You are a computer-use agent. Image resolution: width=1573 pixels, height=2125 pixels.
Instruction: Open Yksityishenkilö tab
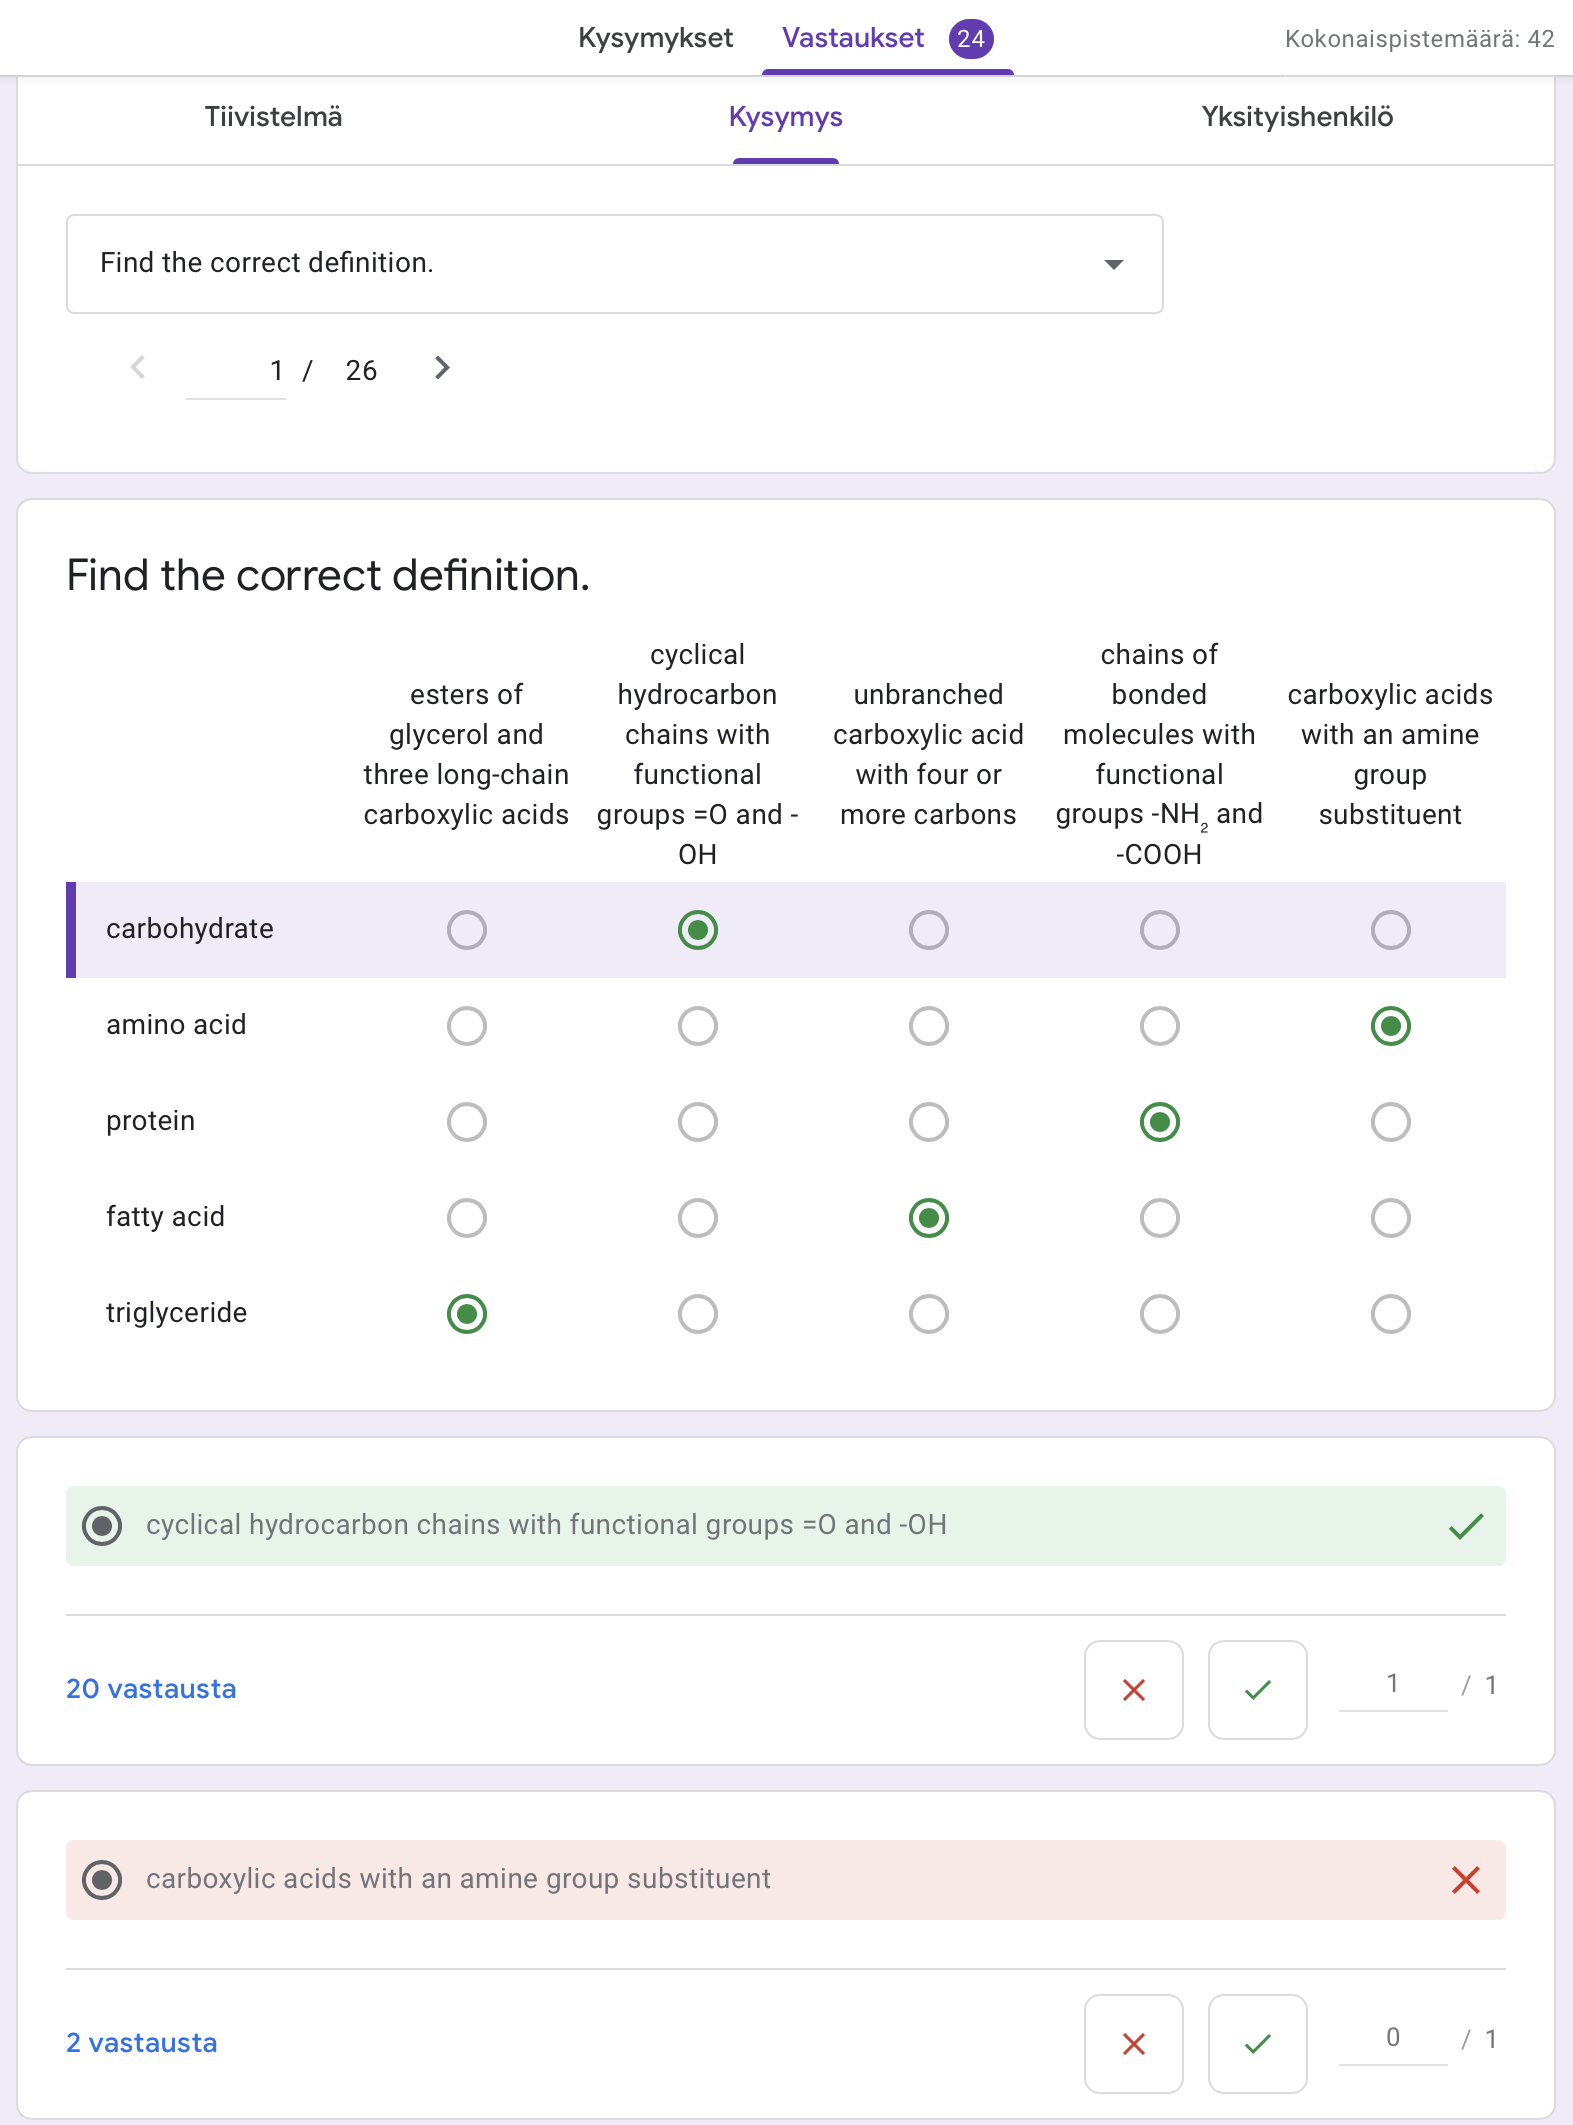(1297, 117)
